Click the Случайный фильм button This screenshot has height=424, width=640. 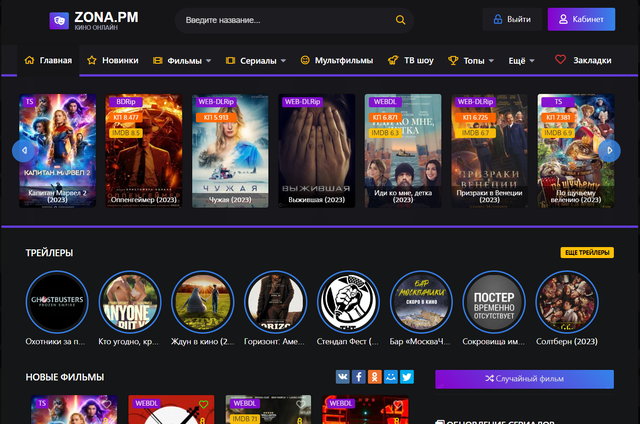524,379
